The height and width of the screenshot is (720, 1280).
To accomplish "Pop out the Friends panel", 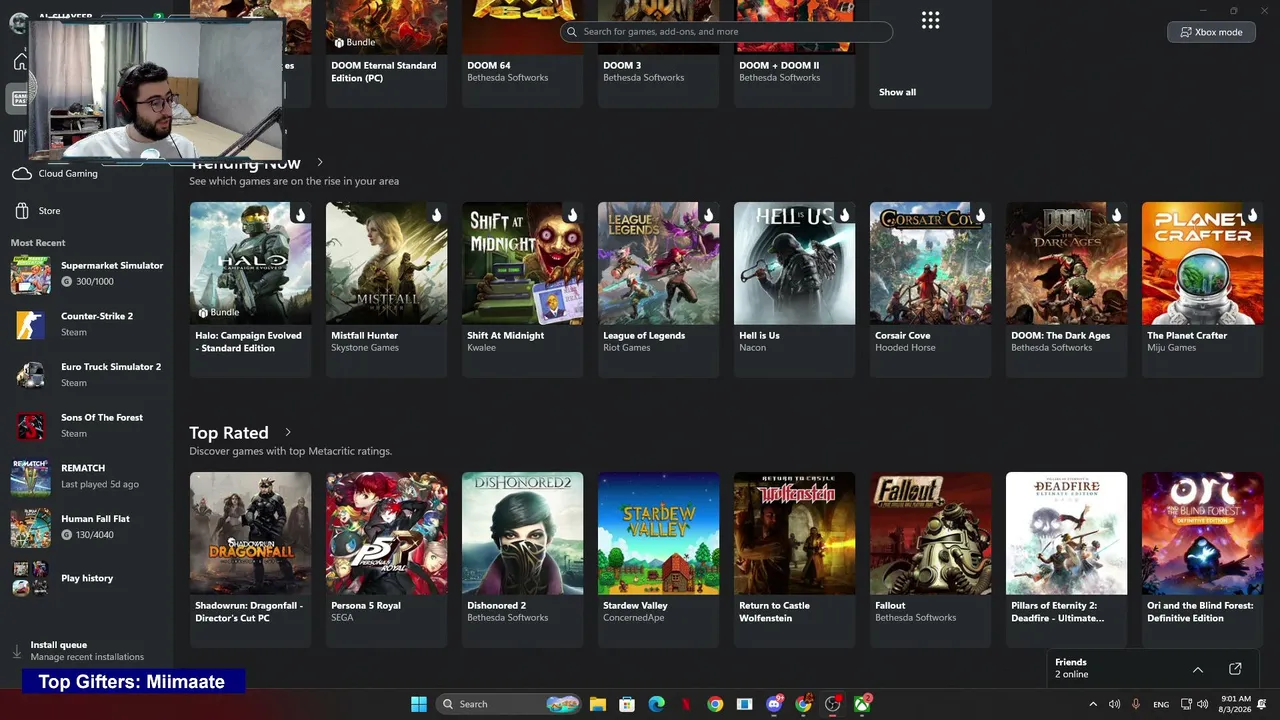I will click(1235, 669).
